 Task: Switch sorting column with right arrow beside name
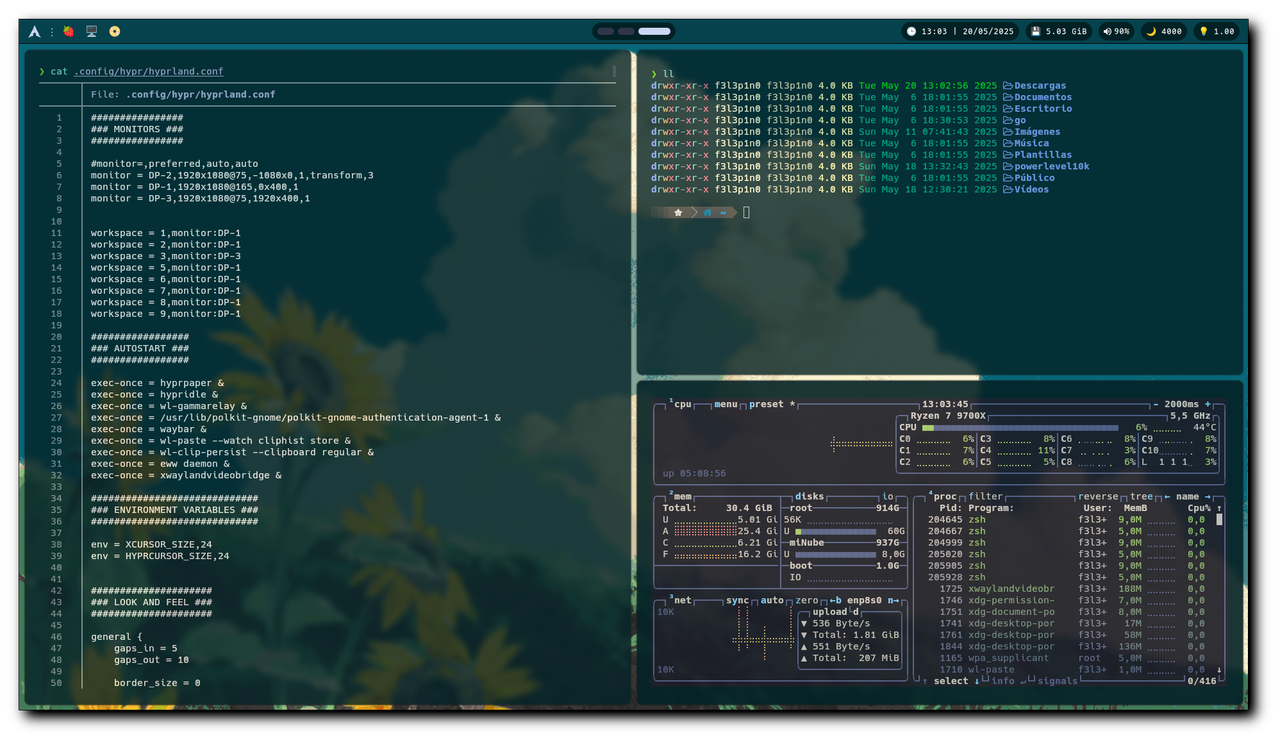point(1208,496)
